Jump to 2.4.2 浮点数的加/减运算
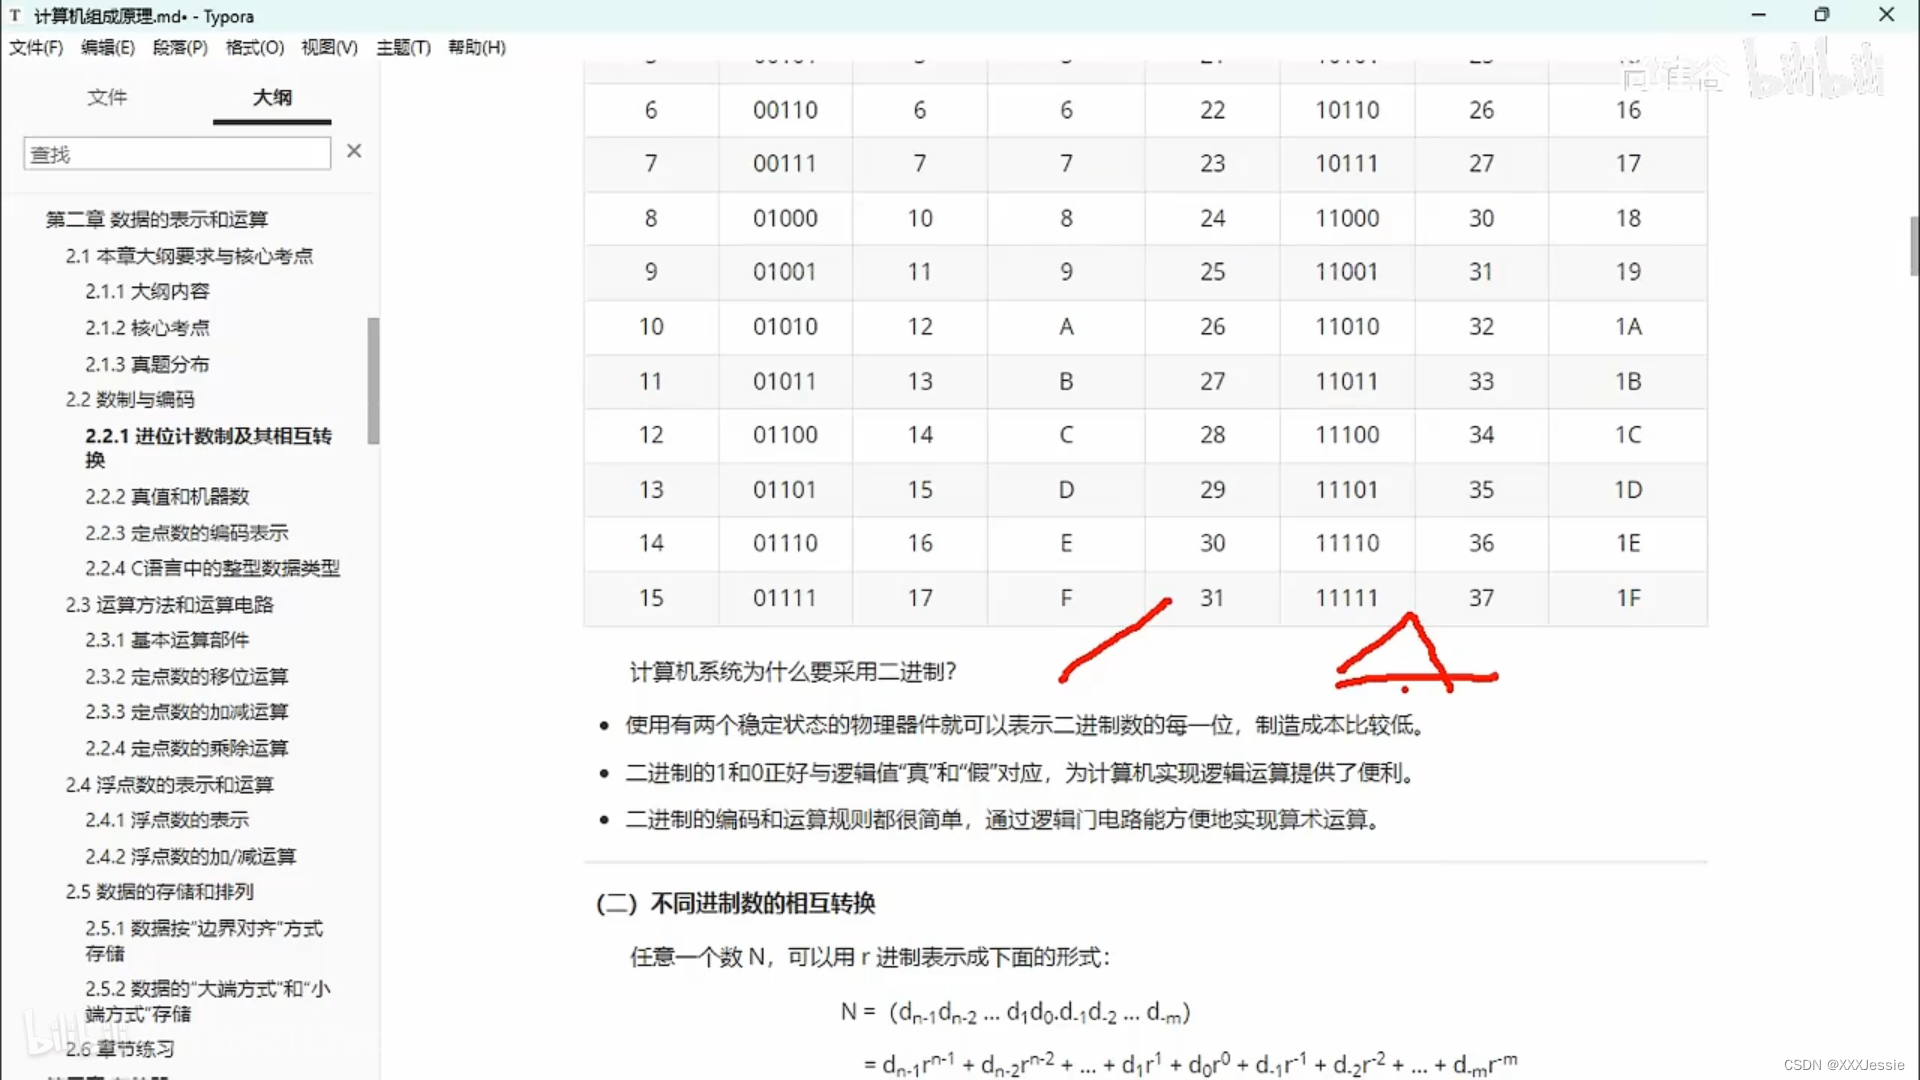Viewport: 1920px width, 1080px height. pyautogui.click(x=190, y=856)
